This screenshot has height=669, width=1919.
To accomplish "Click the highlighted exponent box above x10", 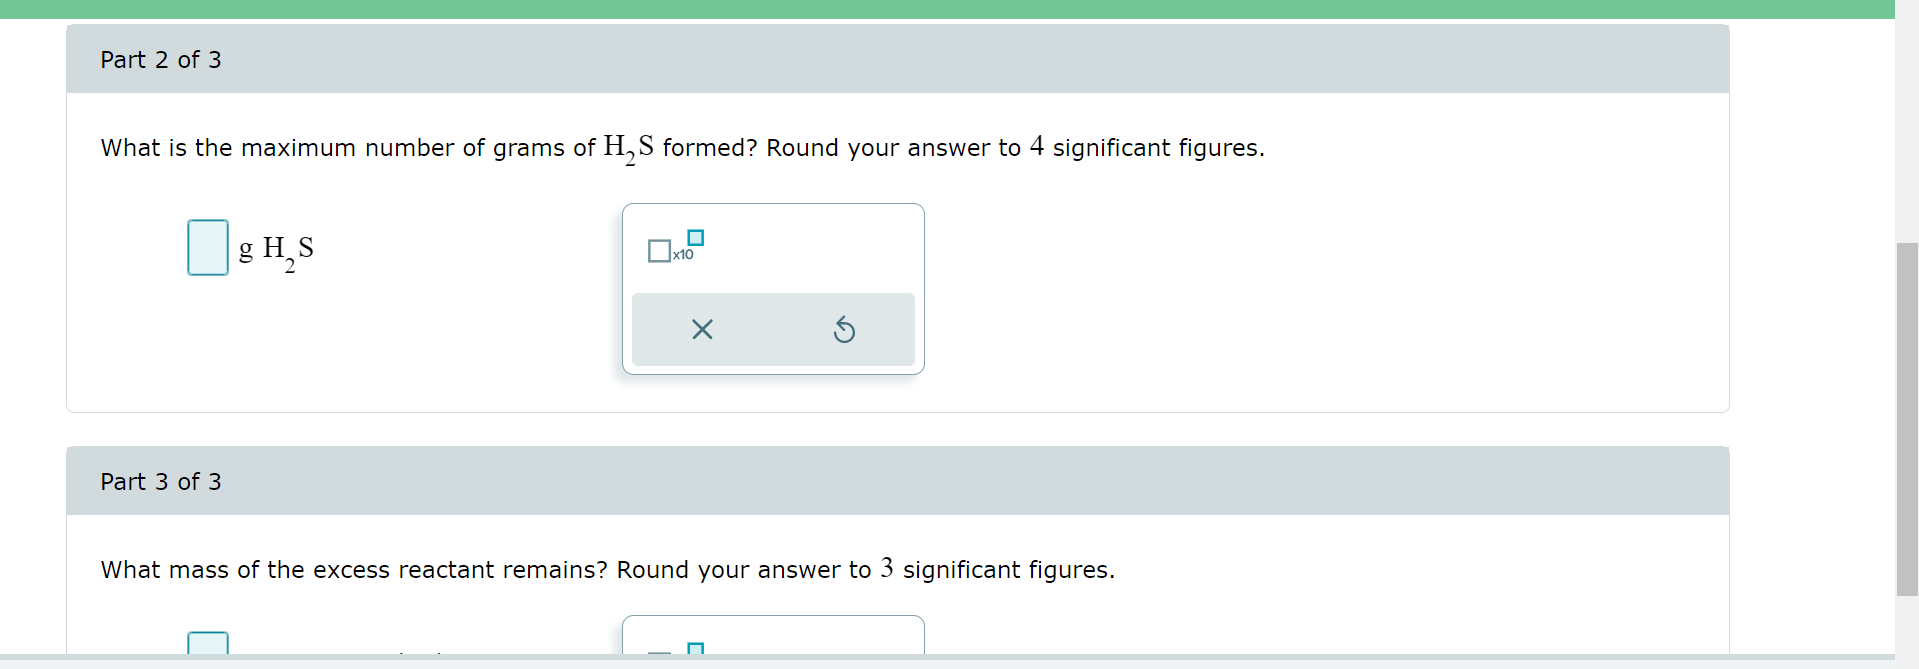I will pos(695,239).
